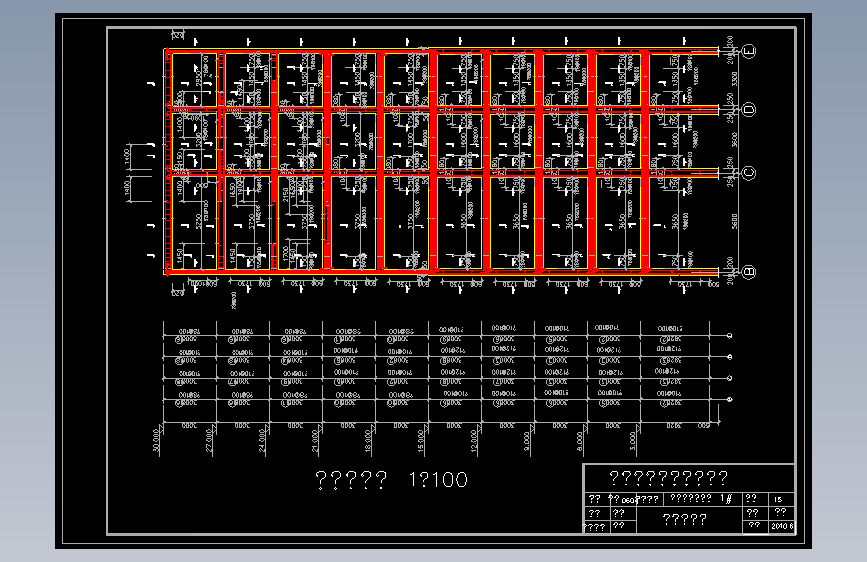This screenshot has width=867, height=562.
Task: Click the axis bubble labeled B
Action: (x=749, y=272)
